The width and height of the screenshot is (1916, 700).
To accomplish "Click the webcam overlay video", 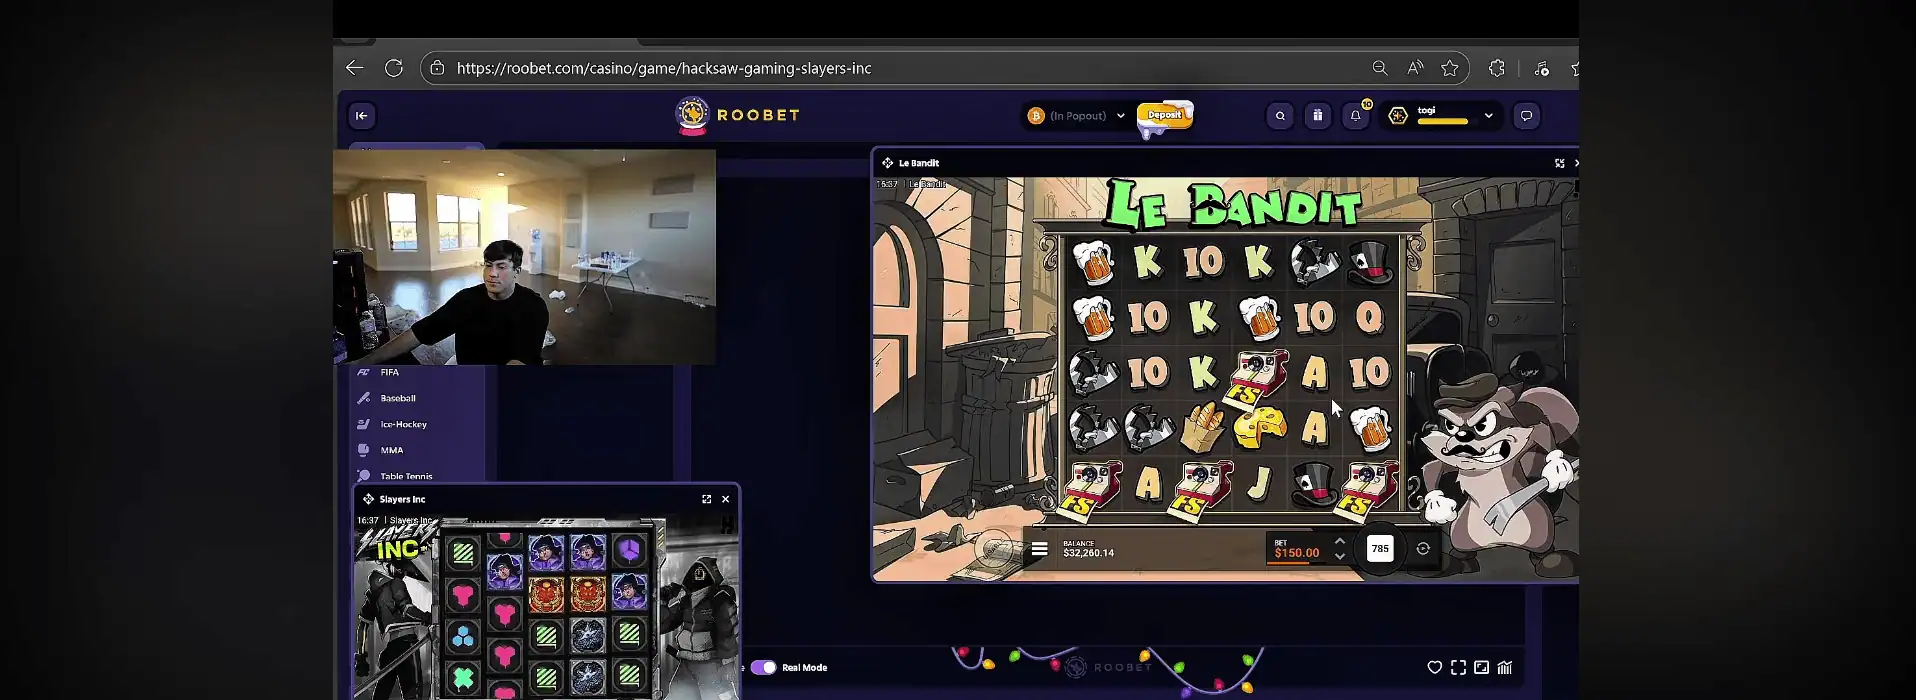I will [524, 257].
